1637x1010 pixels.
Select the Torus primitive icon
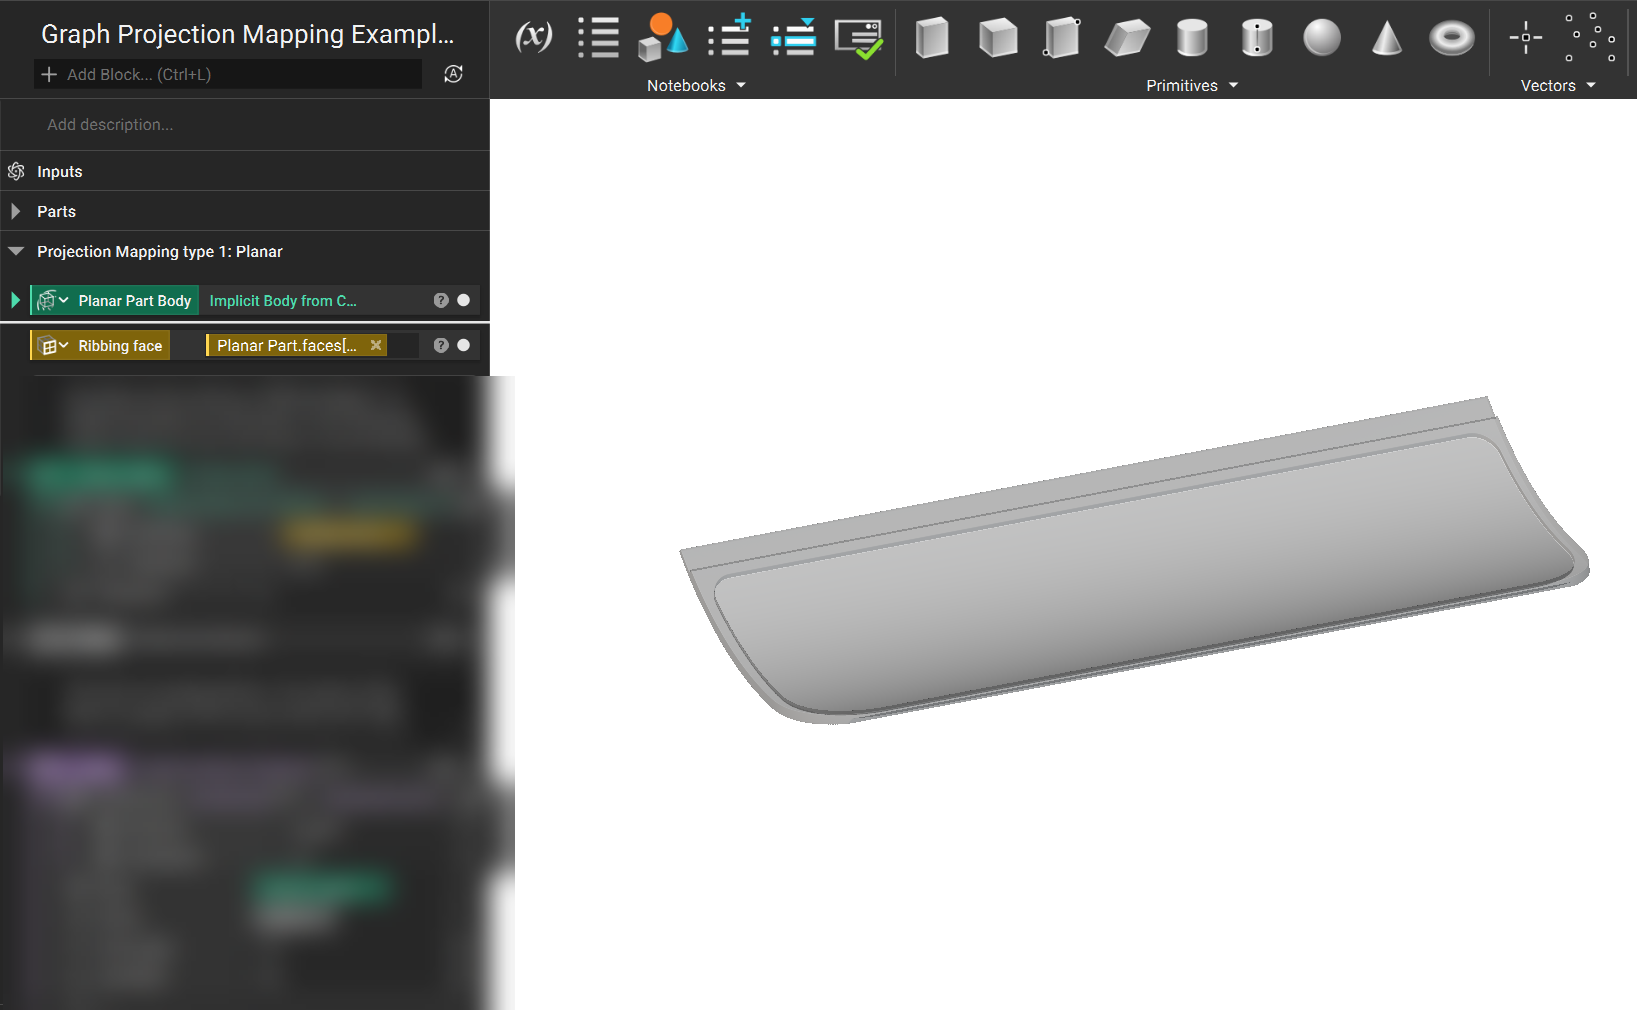coord(1451,38)
